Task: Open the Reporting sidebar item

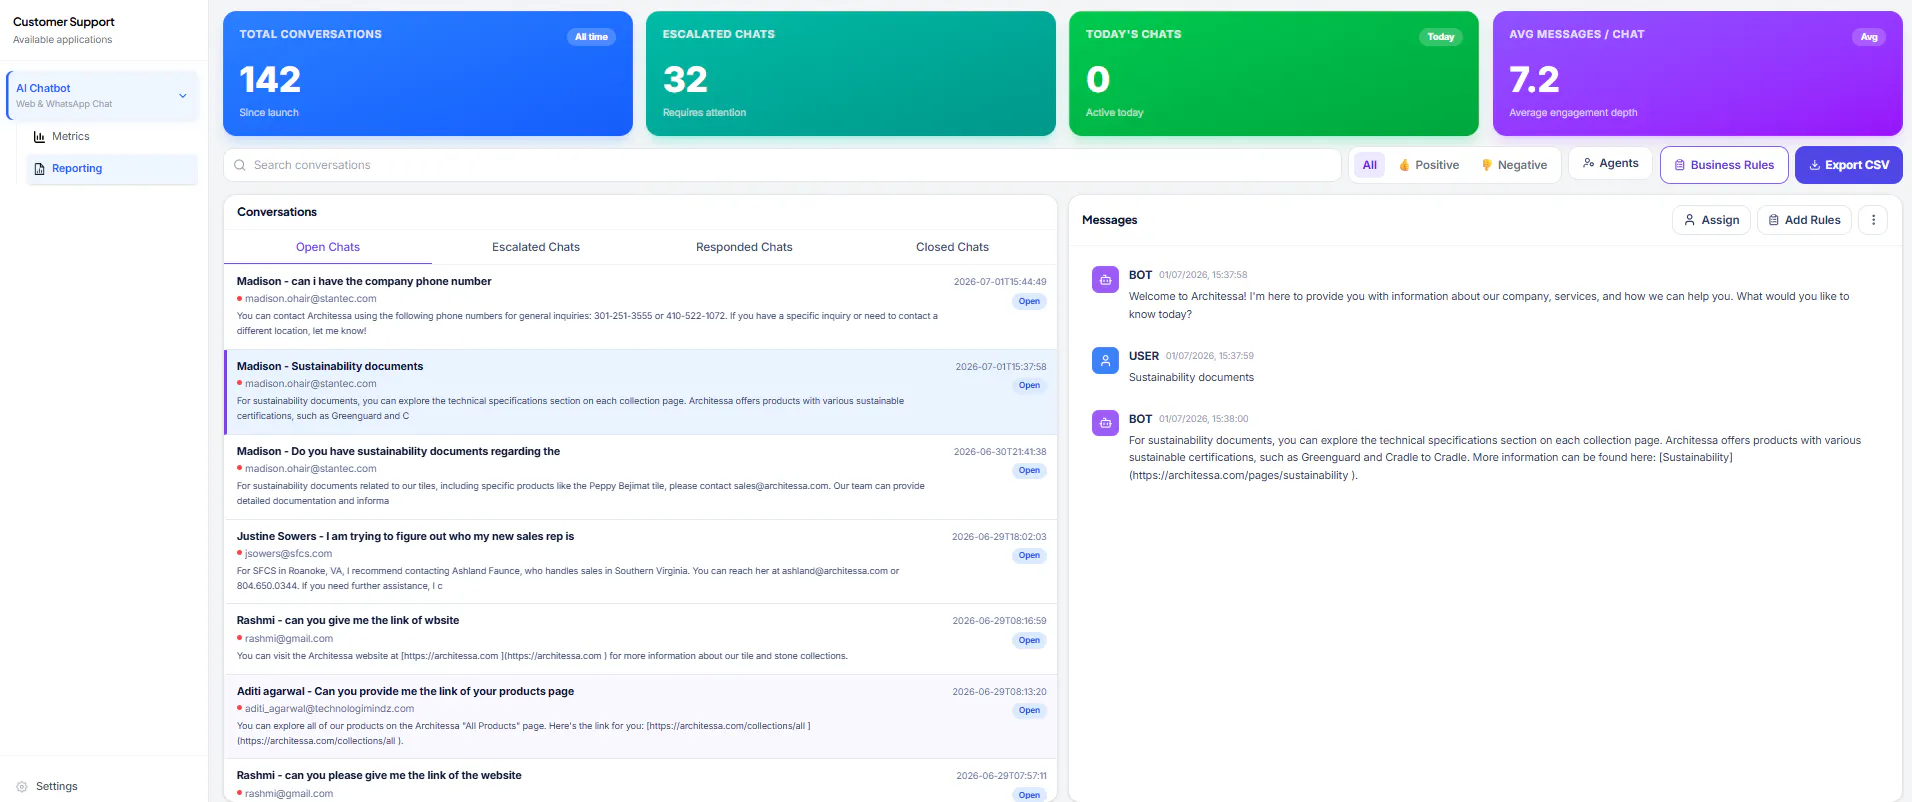Action: coord(111,168)
